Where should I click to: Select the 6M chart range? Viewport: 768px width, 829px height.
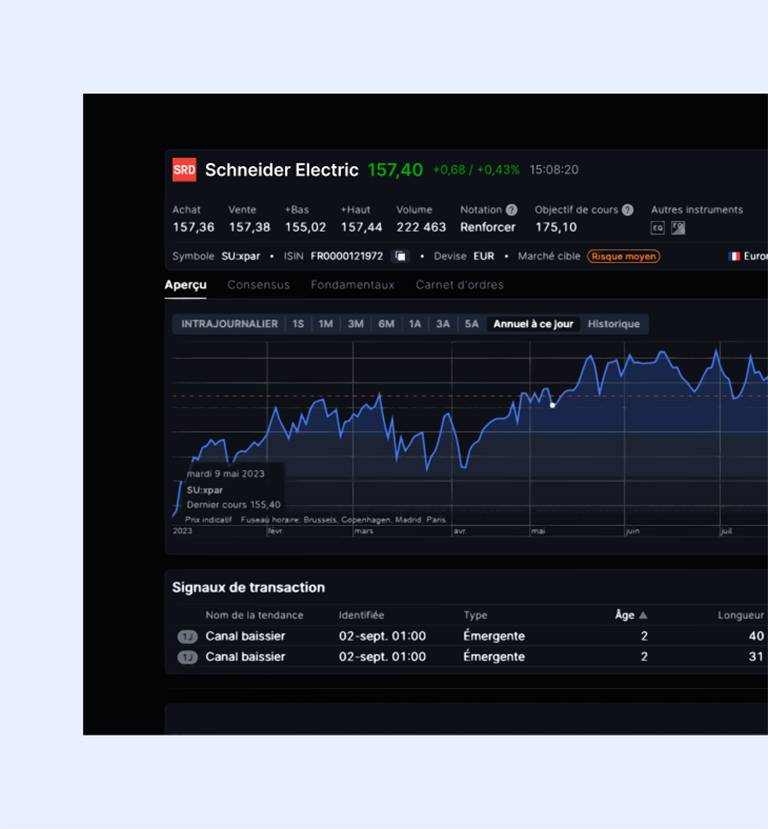[x=386, y=324]
